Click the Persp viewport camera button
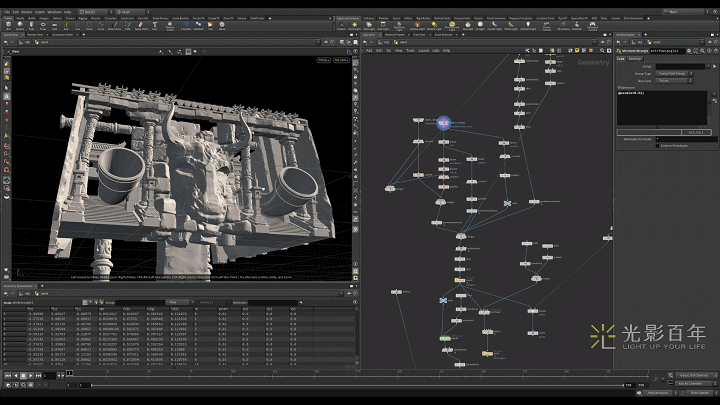Viewport: 720px width, 405px height. [x=325, y=61]
